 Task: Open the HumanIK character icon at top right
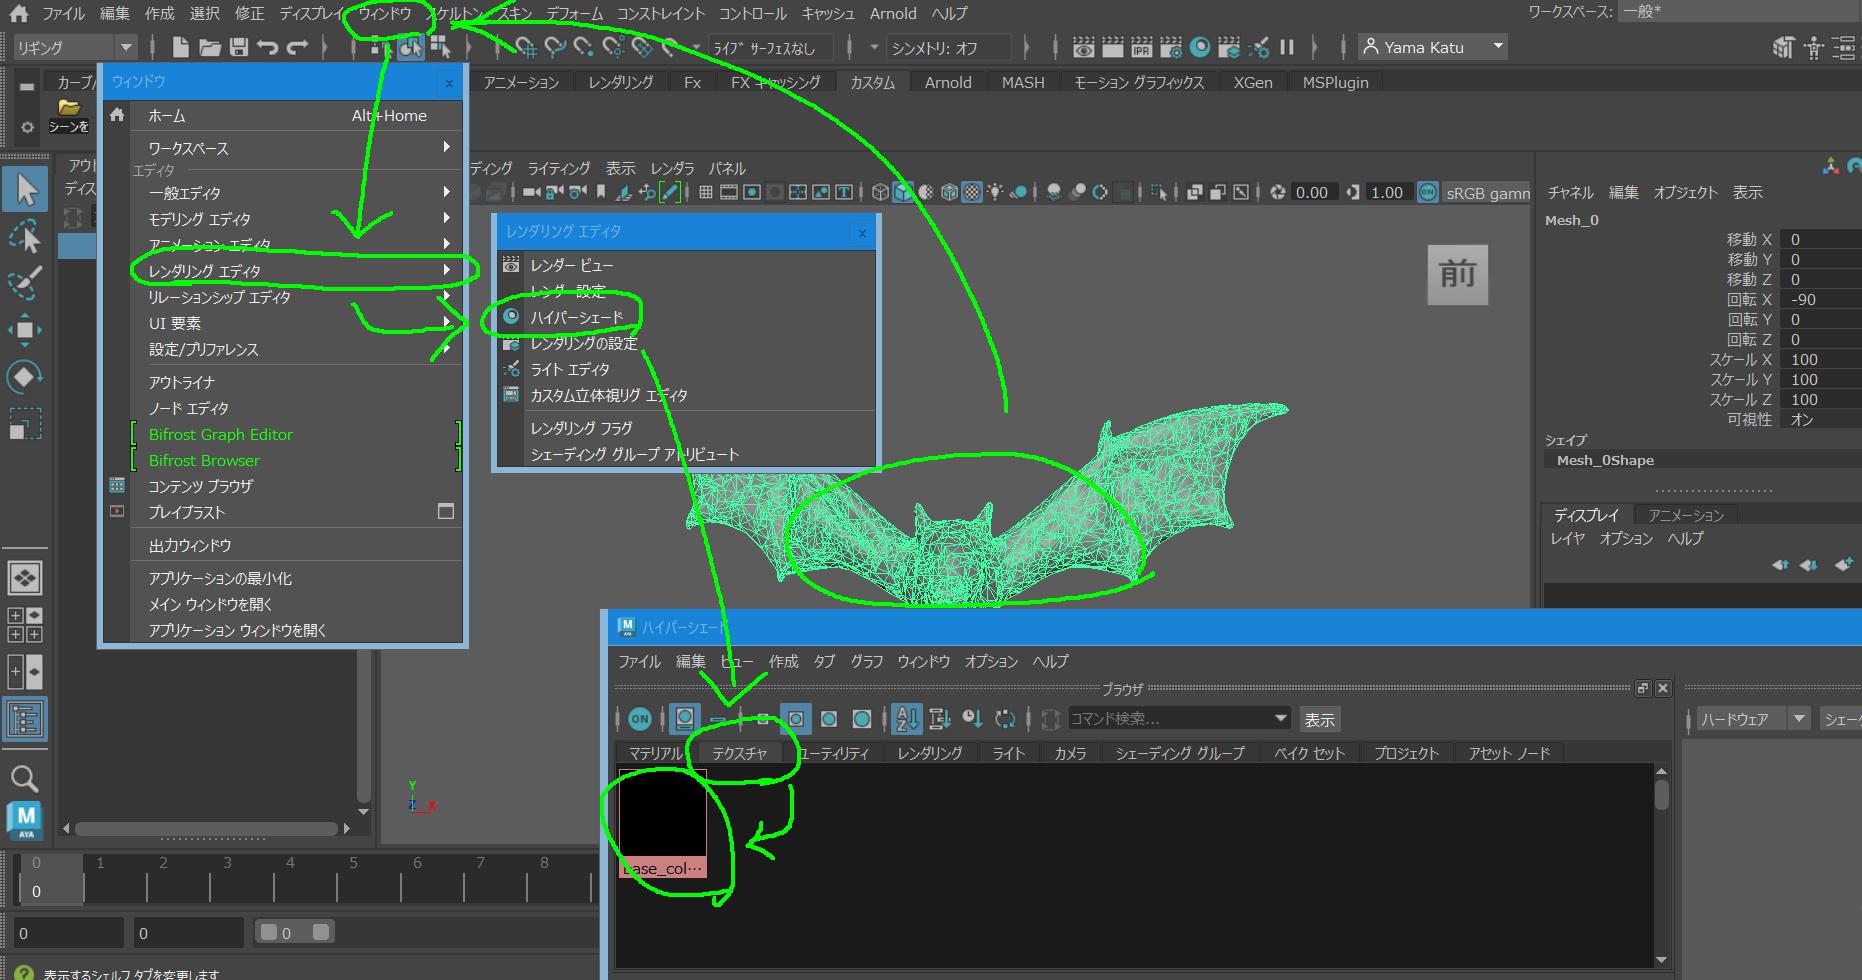(x=1815, y=47)
